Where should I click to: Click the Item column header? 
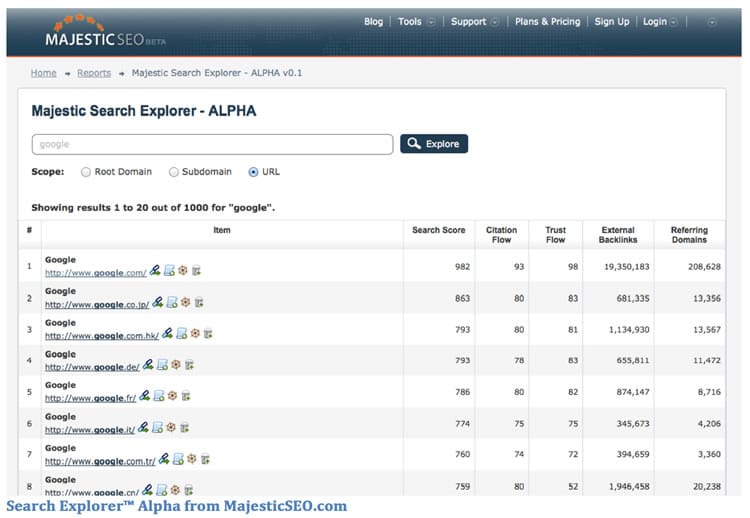pos(222,230)
